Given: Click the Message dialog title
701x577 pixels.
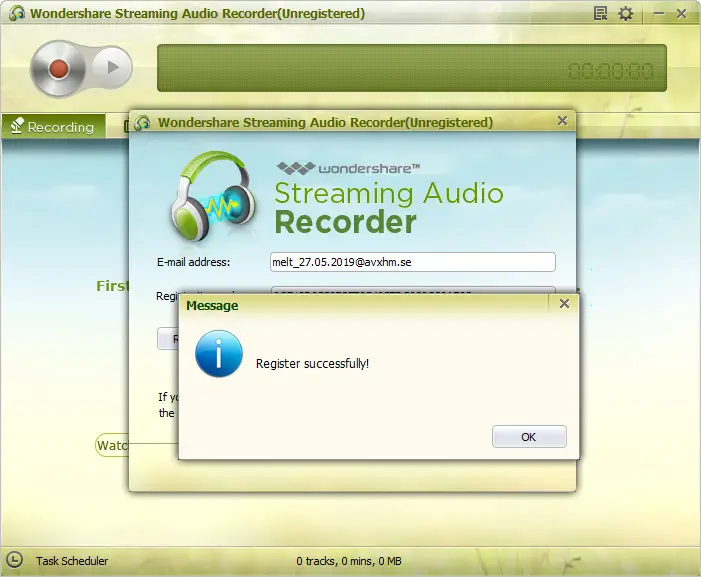Looking at the screenshot, I should pyautogui.click(x=212, y=306).
